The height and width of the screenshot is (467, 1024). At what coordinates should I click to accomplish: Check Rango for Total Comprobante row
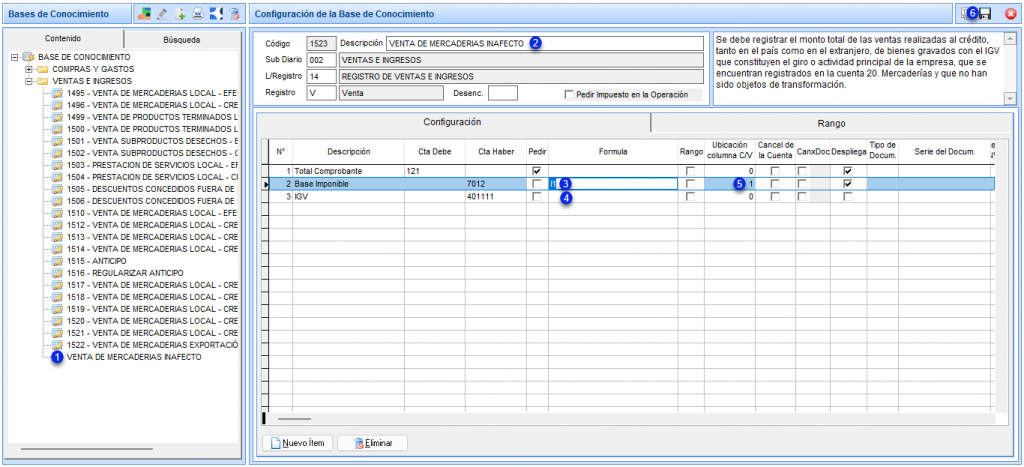[691, 170]
